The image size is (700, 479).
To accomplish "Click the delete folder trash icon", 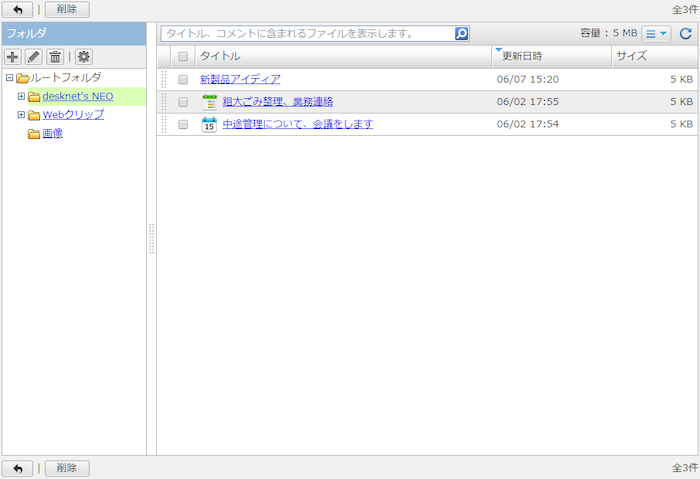I will pyautogui.click(x=56, y=57).
